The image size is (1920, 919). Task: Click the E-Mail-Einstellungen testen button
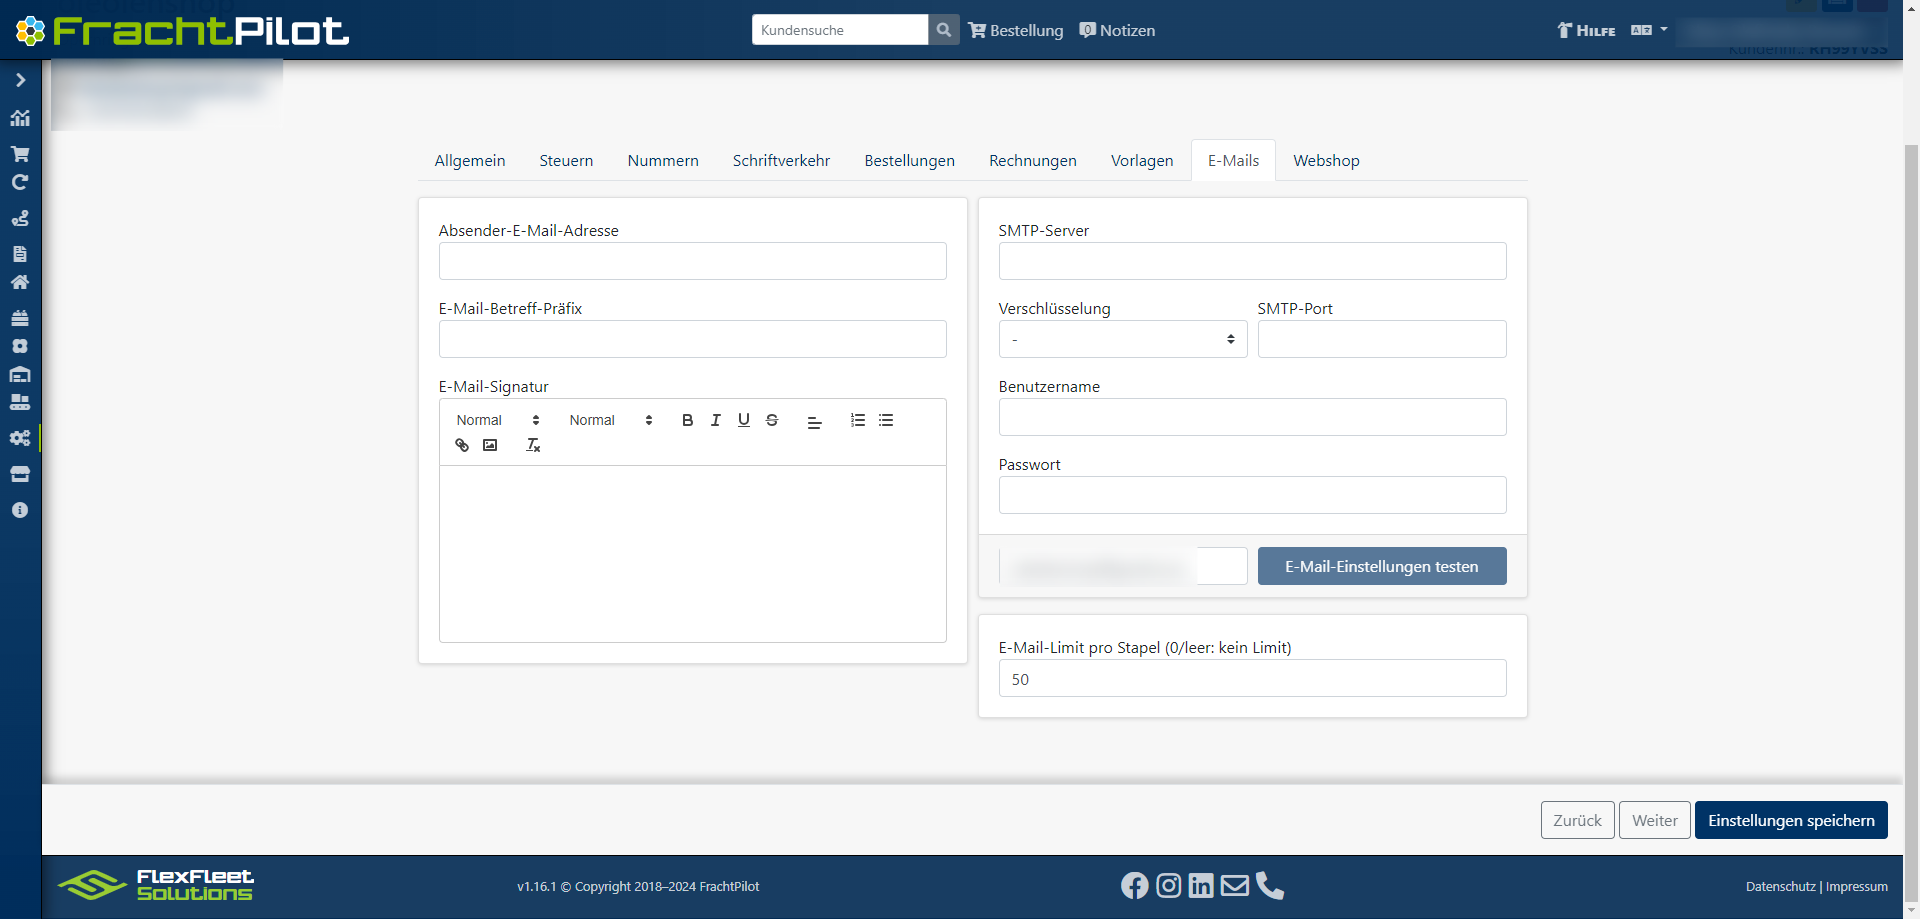point(1382,566)
